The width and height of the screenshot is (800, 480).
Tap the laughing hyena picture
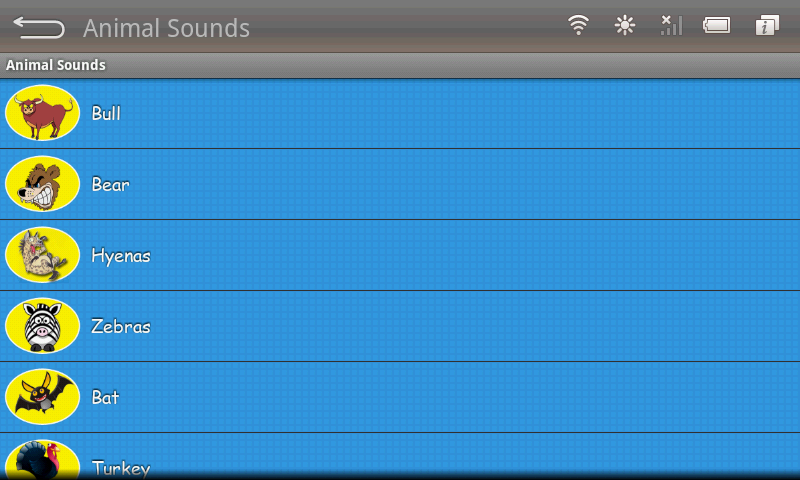point(42,255)
